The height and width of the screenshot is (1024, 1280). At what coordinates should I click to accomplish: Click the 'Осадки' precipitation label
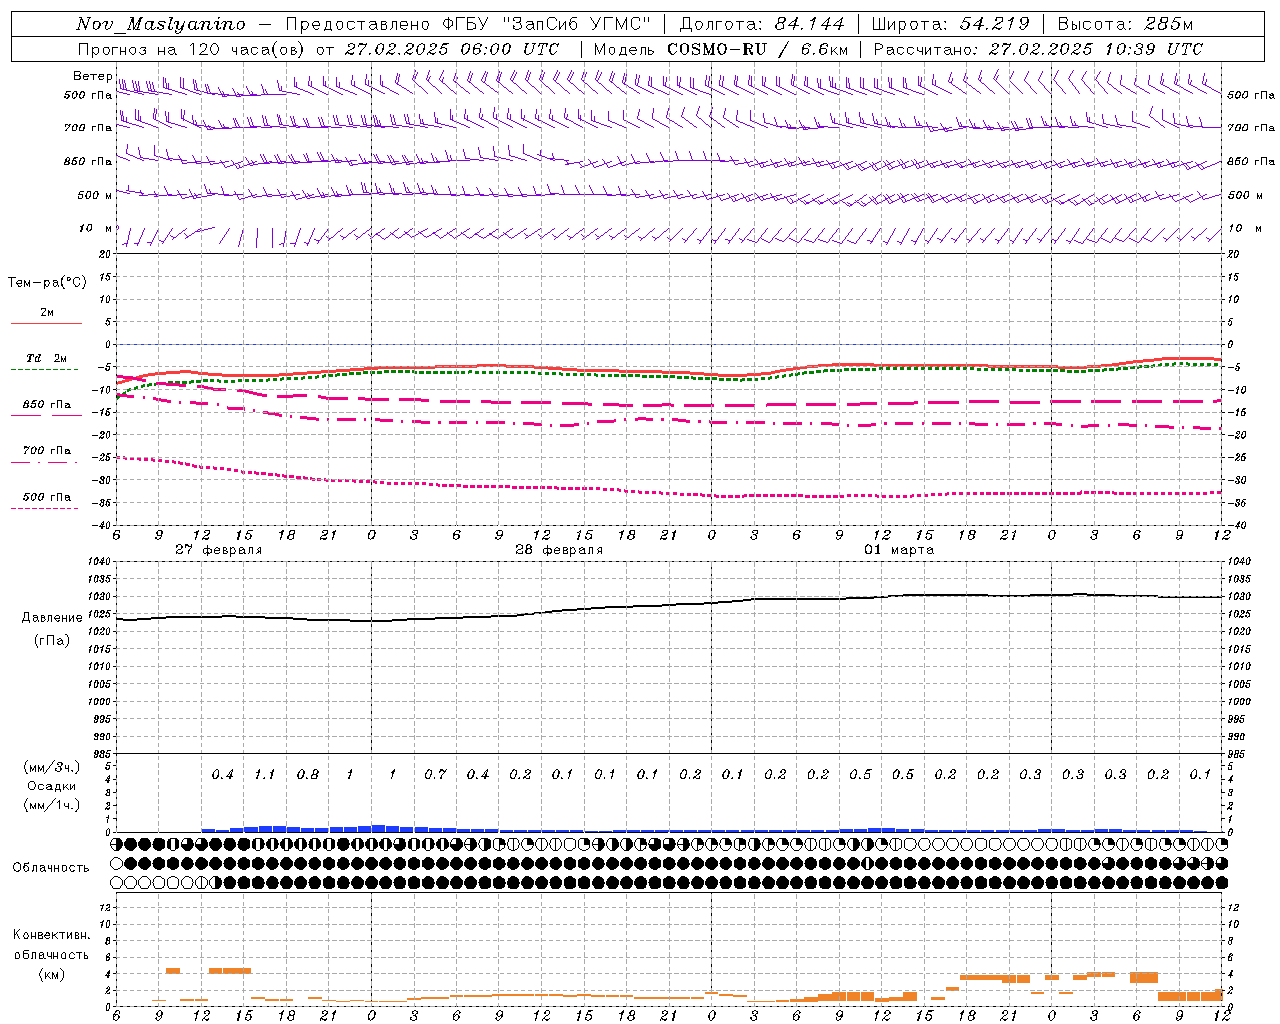(52, 786)
